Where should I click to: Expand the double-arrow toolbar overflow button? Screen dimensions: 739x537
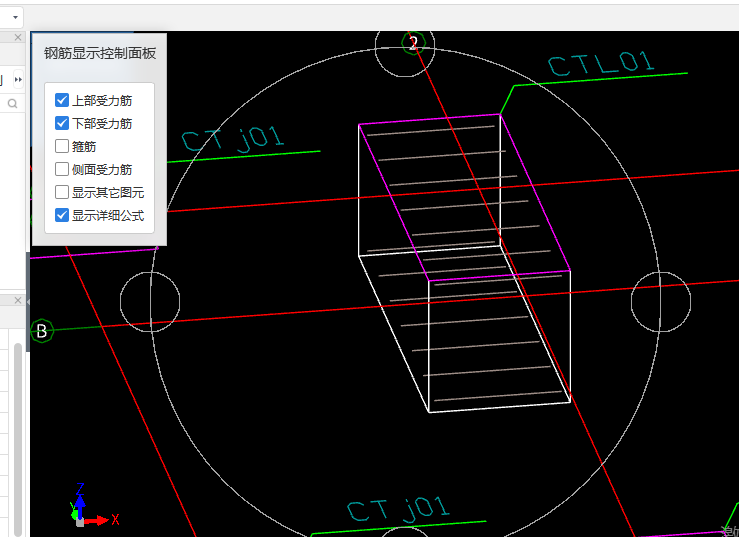[18, 80]
